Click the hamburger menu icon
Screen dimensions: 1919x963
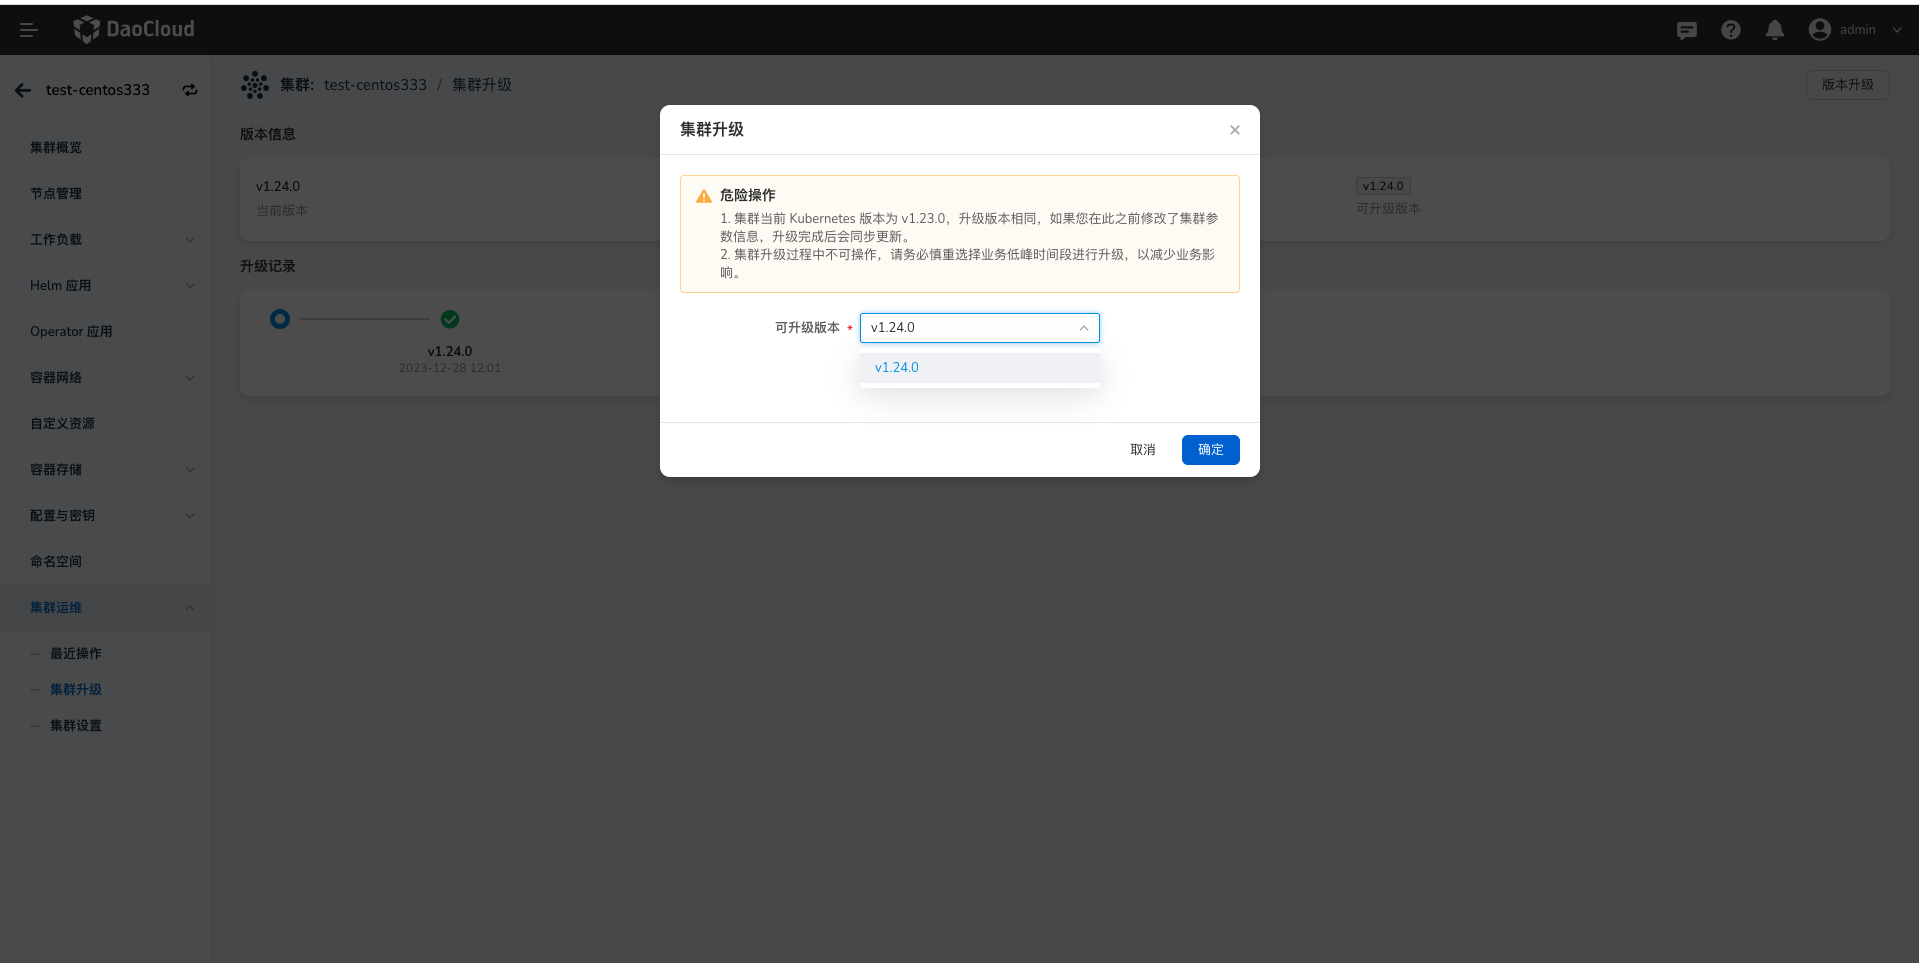pyautogui.click(x=28, y=30)
